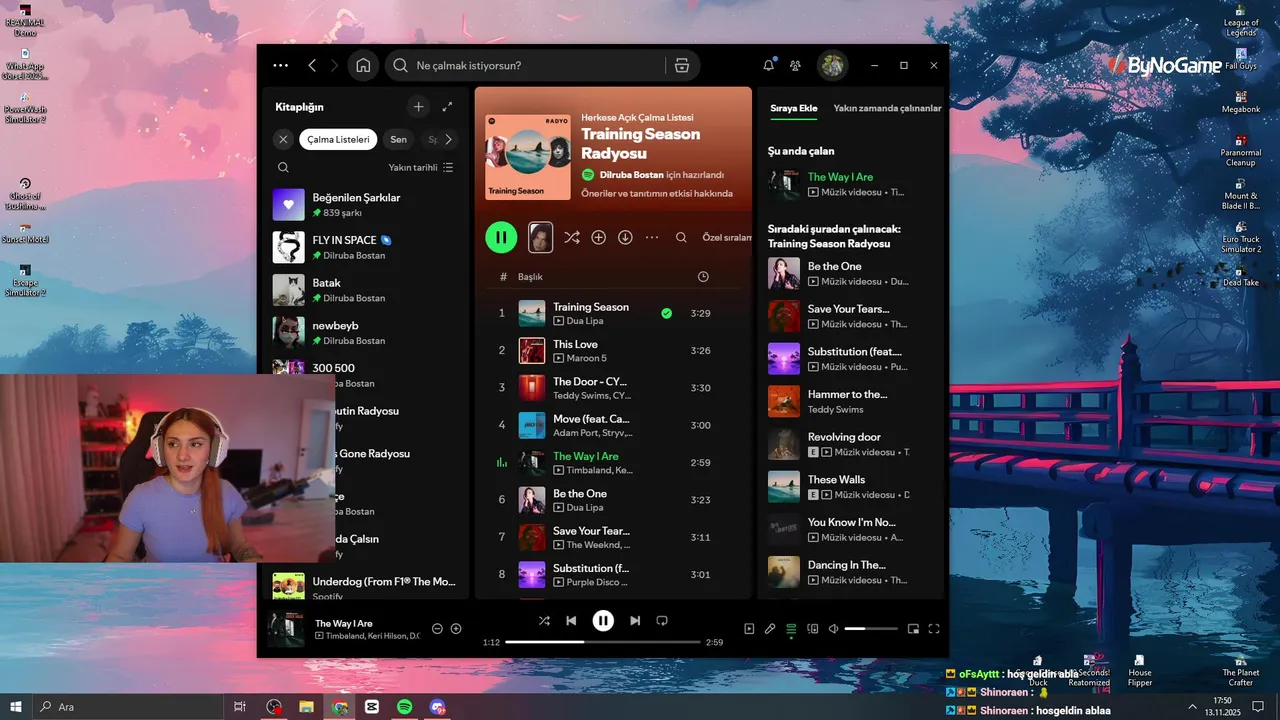Open the Beğenilen Şarkılar playlist
The width and height of the screenshot is (1280, 720).
365,204
